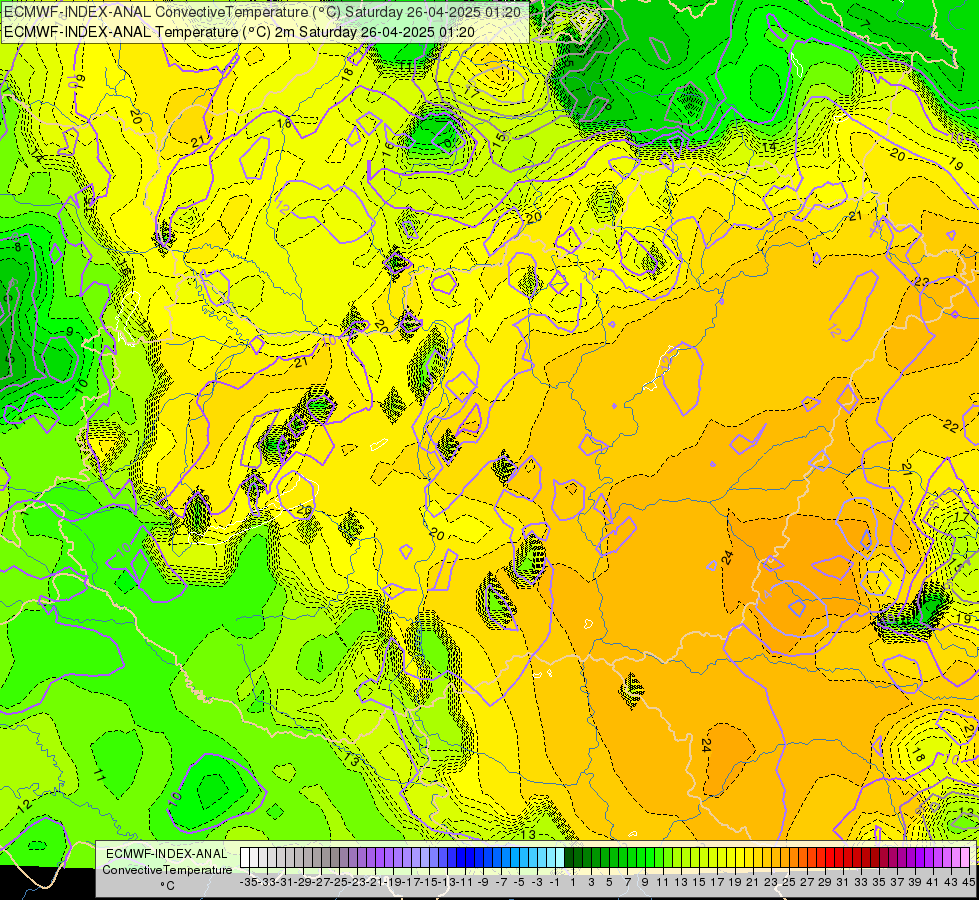This screenshot has height=900, width=979.
Task: Click the 35 label on the legend scale
Action: pyautogui.click(x=879, y=882)
